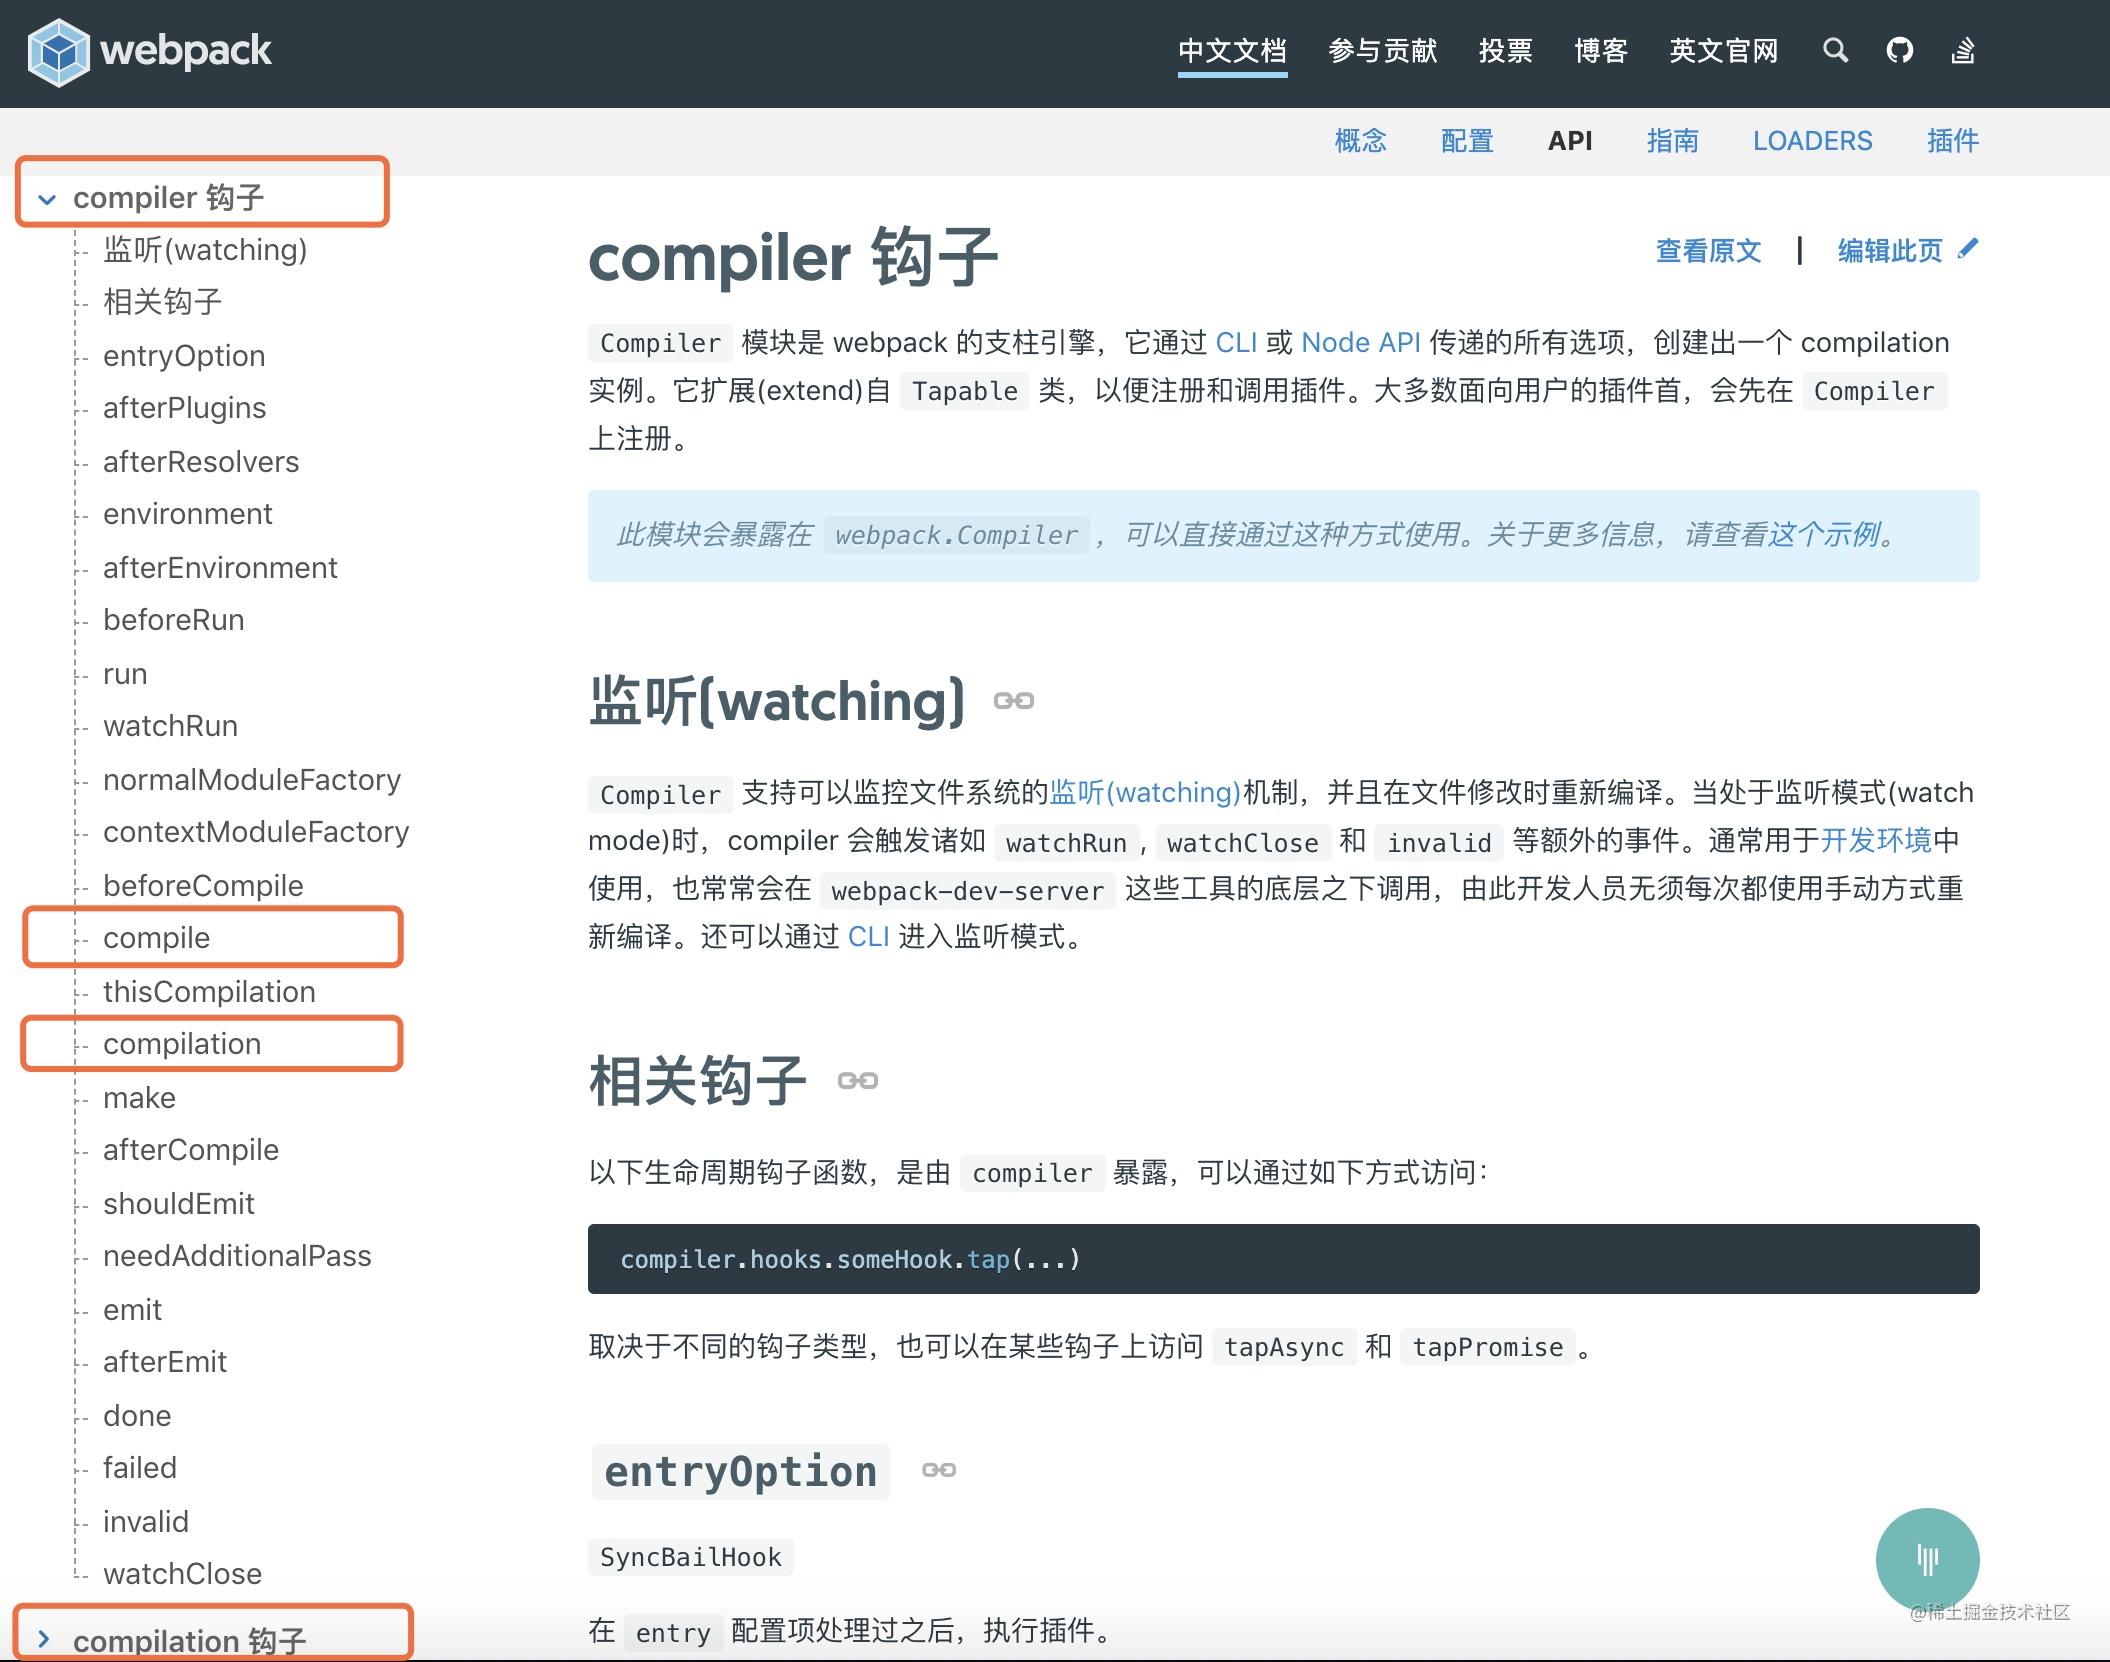
Task: Select failed in sidebar
Action: [140, 1468]
